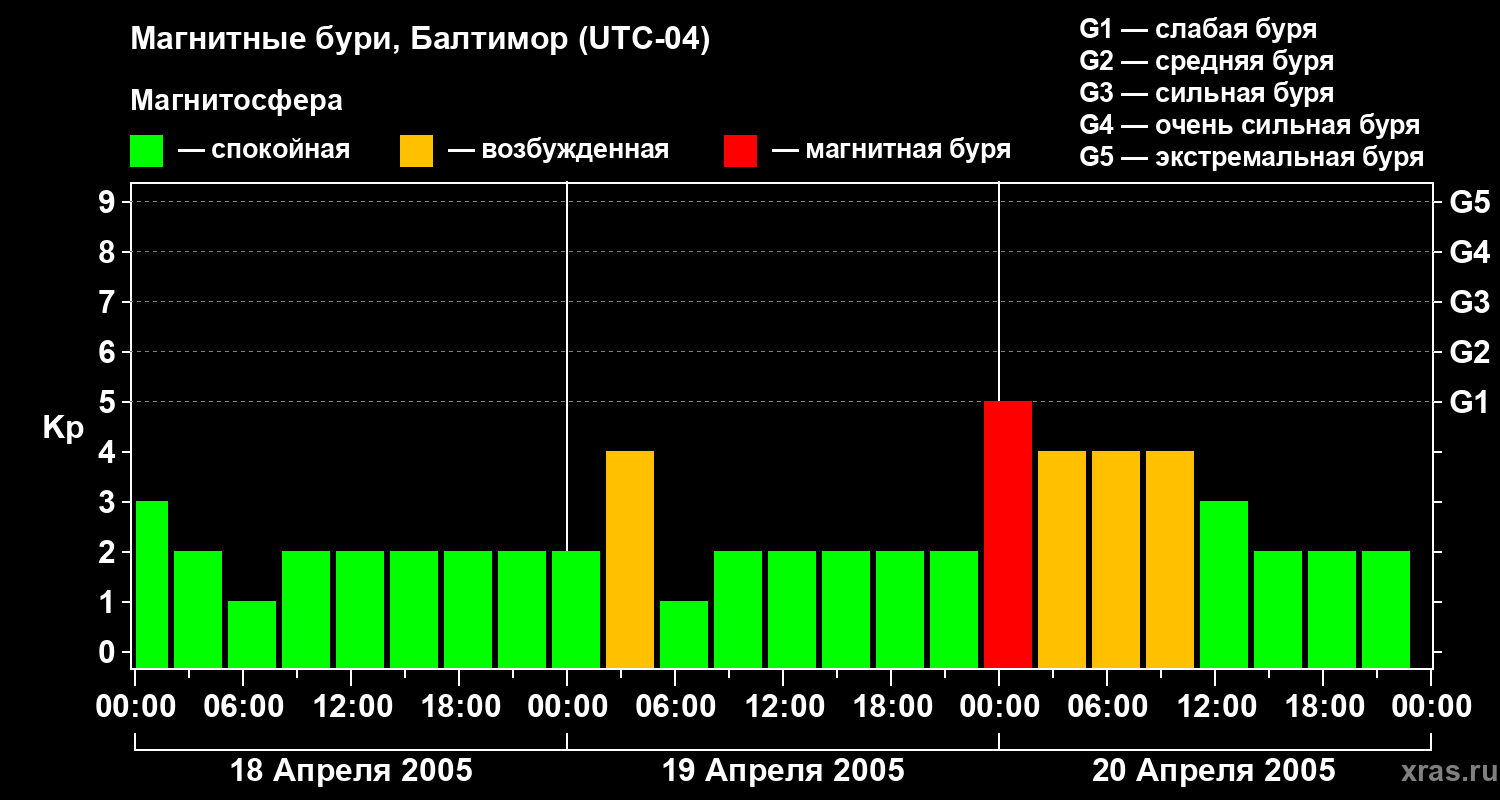Click the 'G3 — сильная буря' description
Screen dimensions: 1500x800
coord(1206,93)
